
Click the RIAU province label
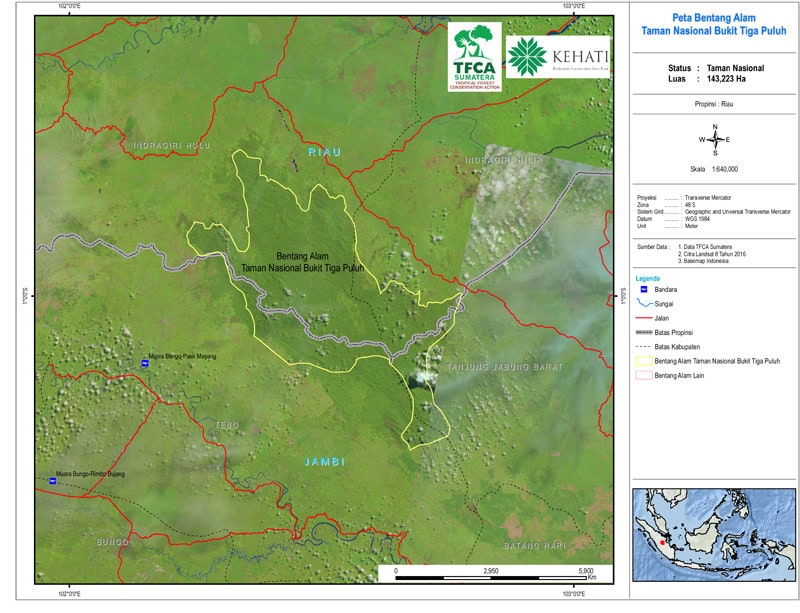[325, 152]
